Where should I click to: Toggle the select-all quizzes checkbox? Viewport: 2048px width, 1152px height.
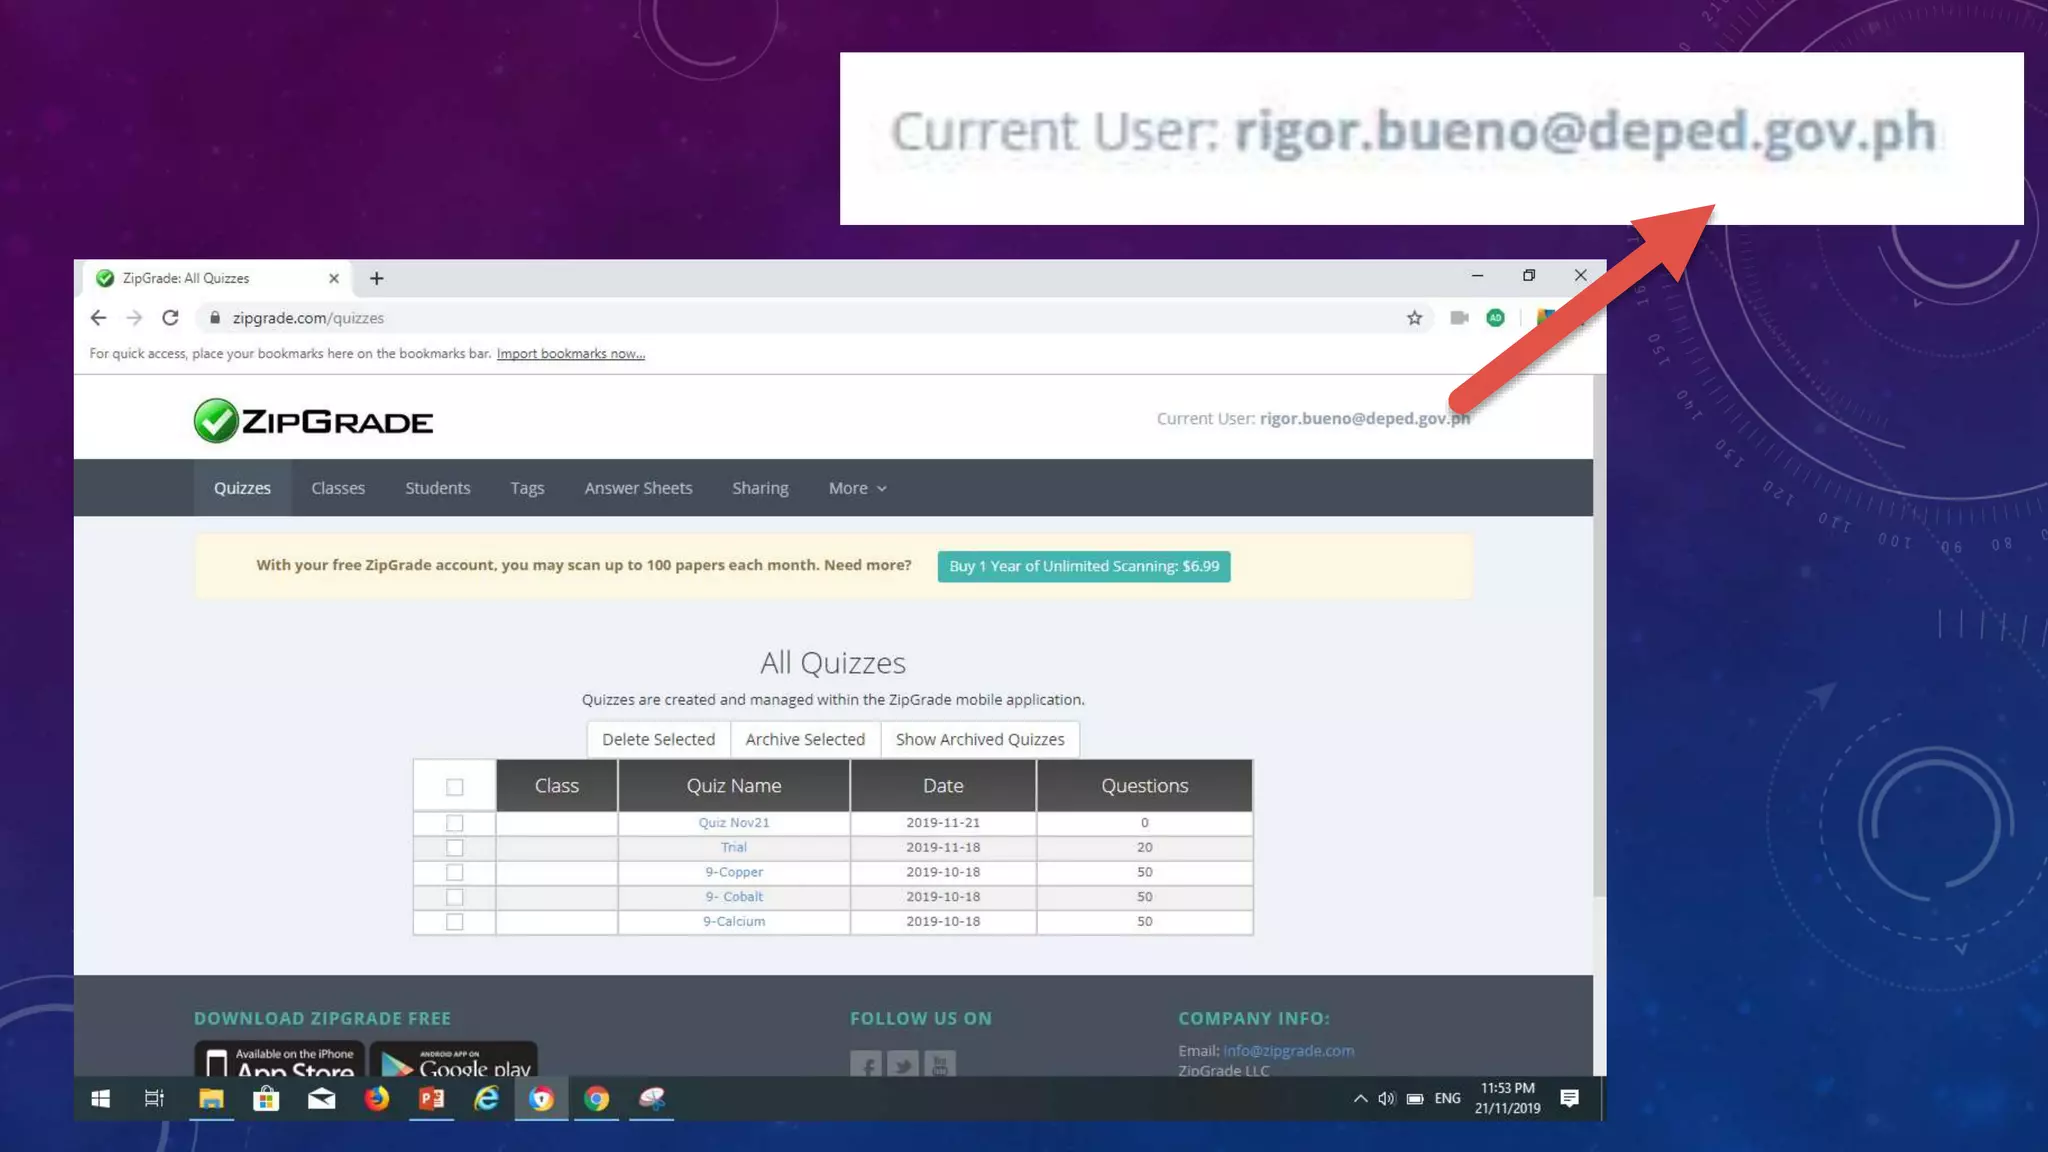455,787
